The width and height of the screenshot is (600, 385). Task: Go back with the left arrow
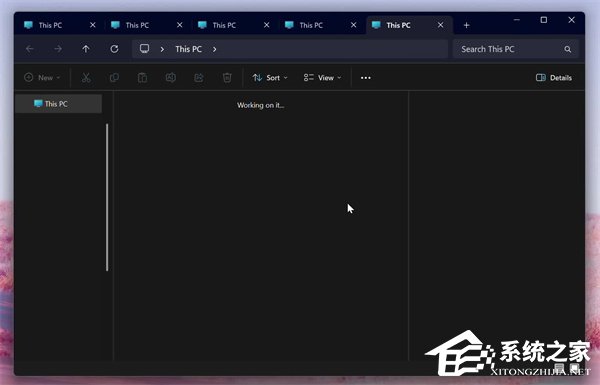pos(29,49)
